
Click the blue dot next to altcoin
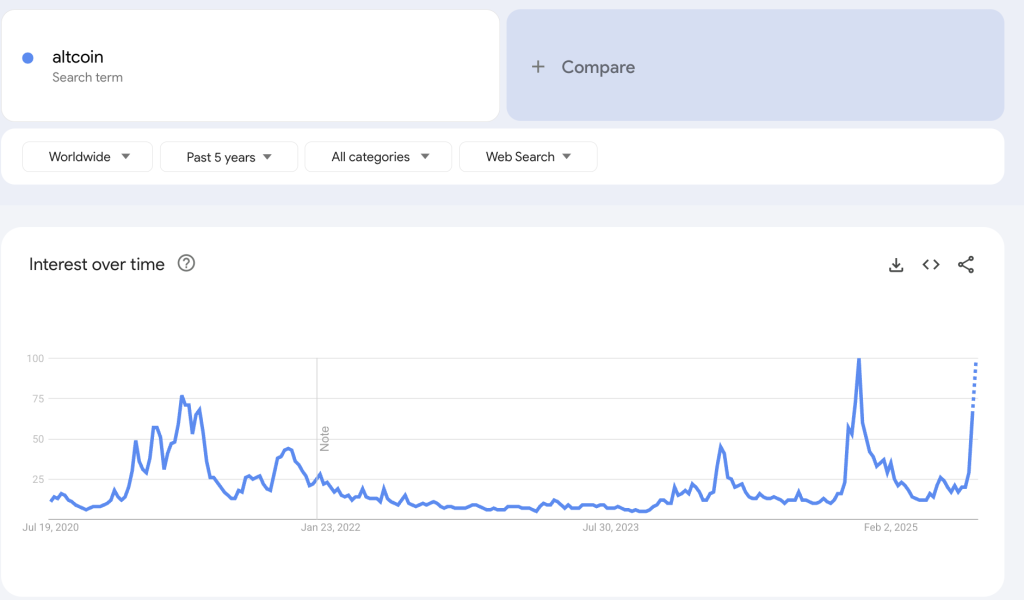28,58
